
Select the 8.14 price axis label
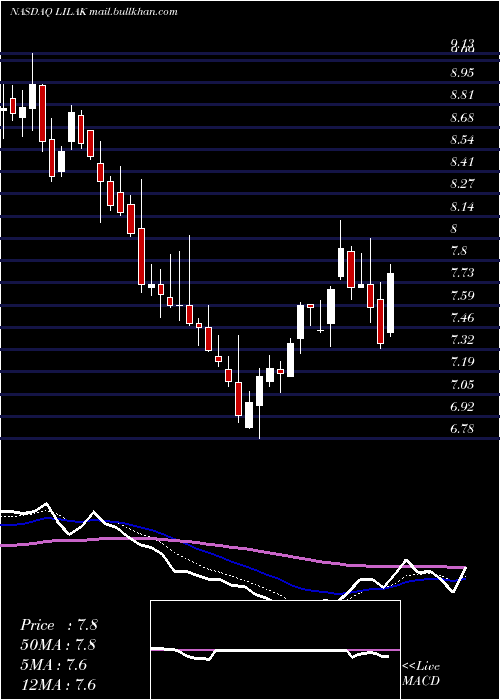pos(462,207)
